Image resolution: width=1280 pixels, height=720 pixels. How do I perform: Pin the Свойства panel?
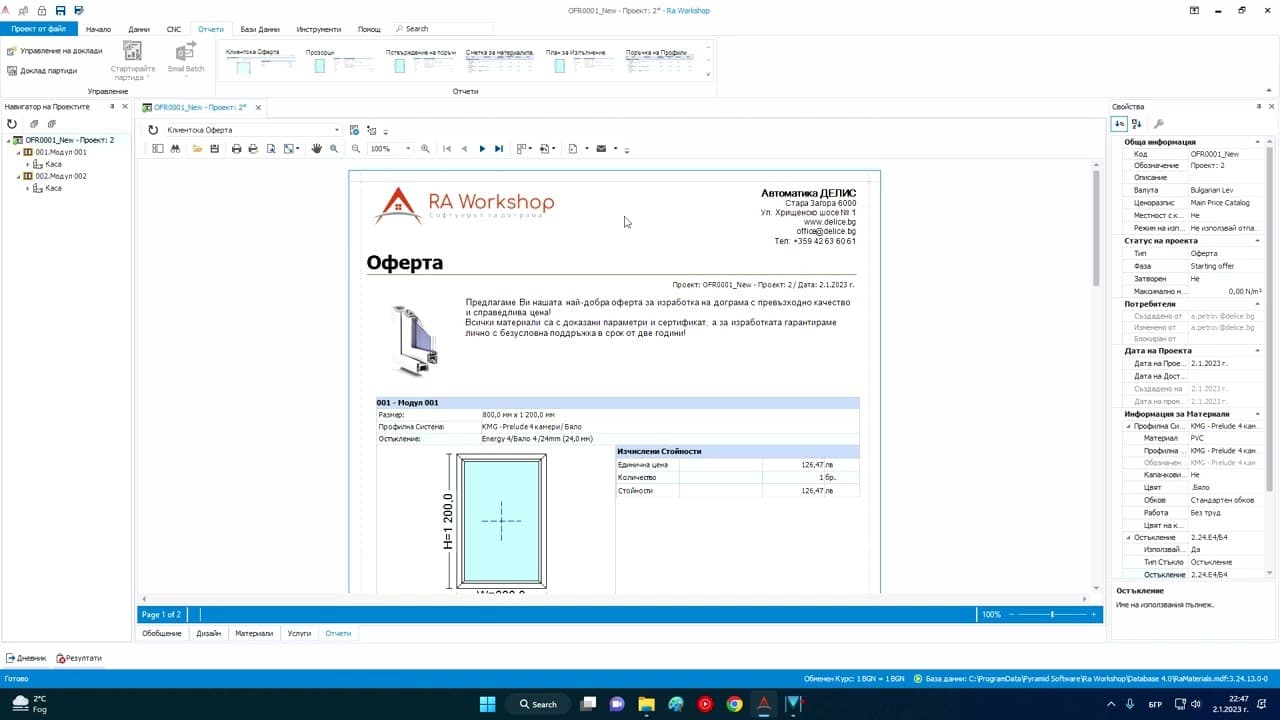pos(1259,106)
